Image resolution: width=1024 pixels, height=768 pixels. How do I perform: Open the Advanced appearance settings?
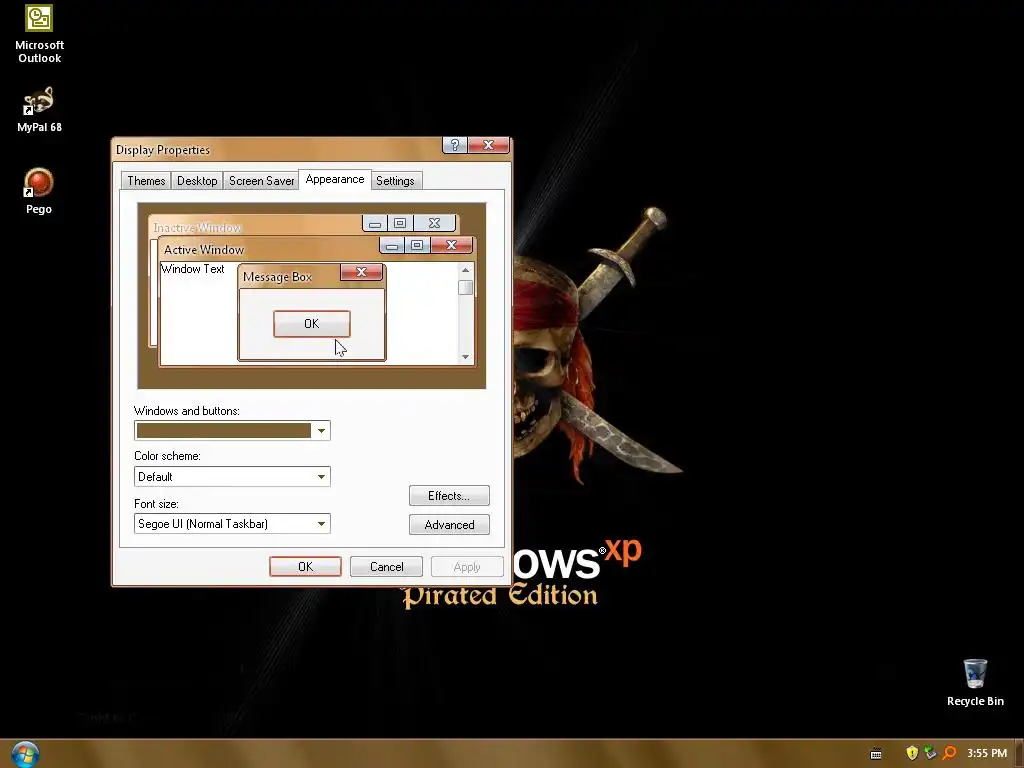449,525
